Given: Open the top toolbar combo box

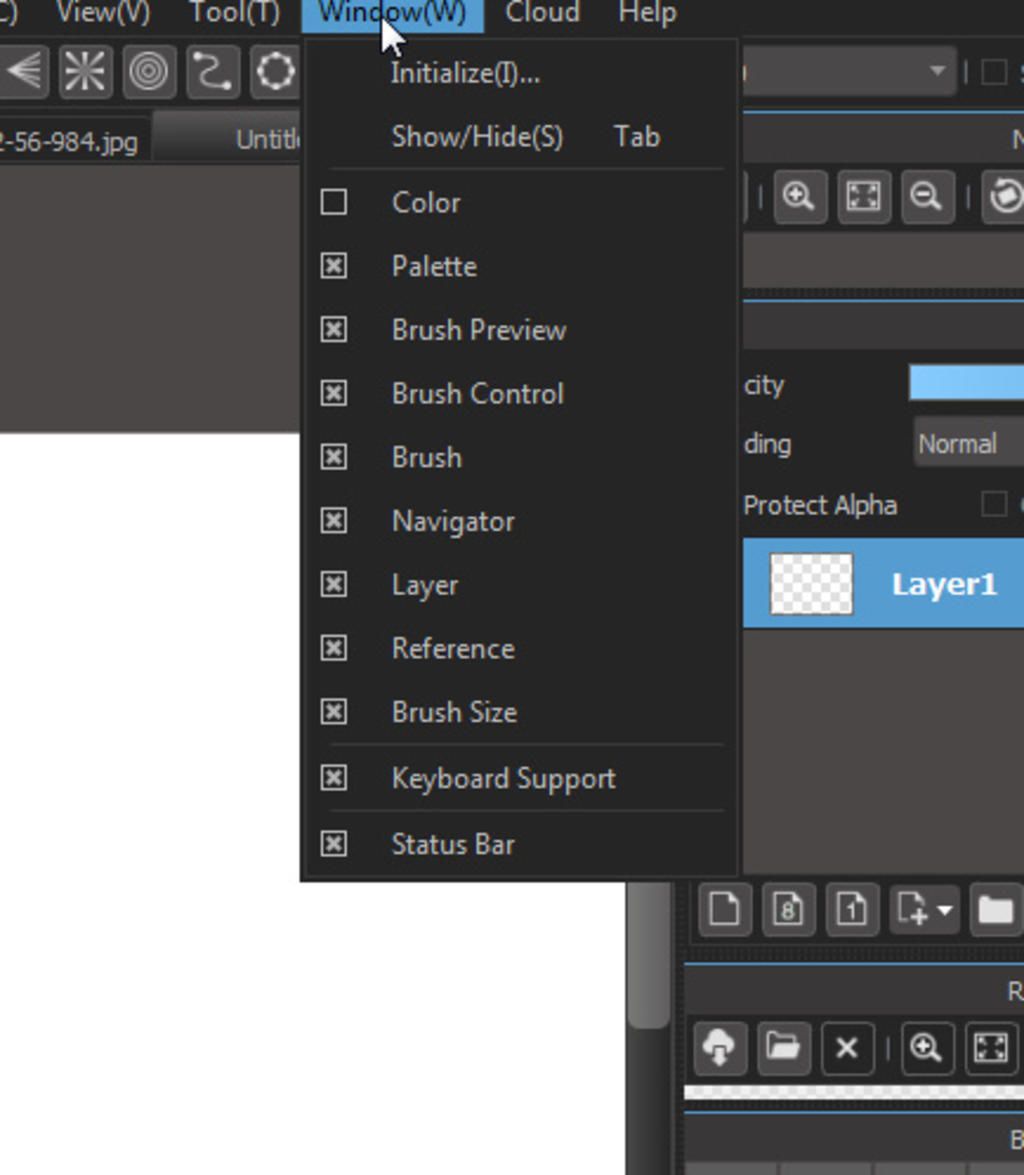Looking at the screenshot, I should click(x=848, y=71).
